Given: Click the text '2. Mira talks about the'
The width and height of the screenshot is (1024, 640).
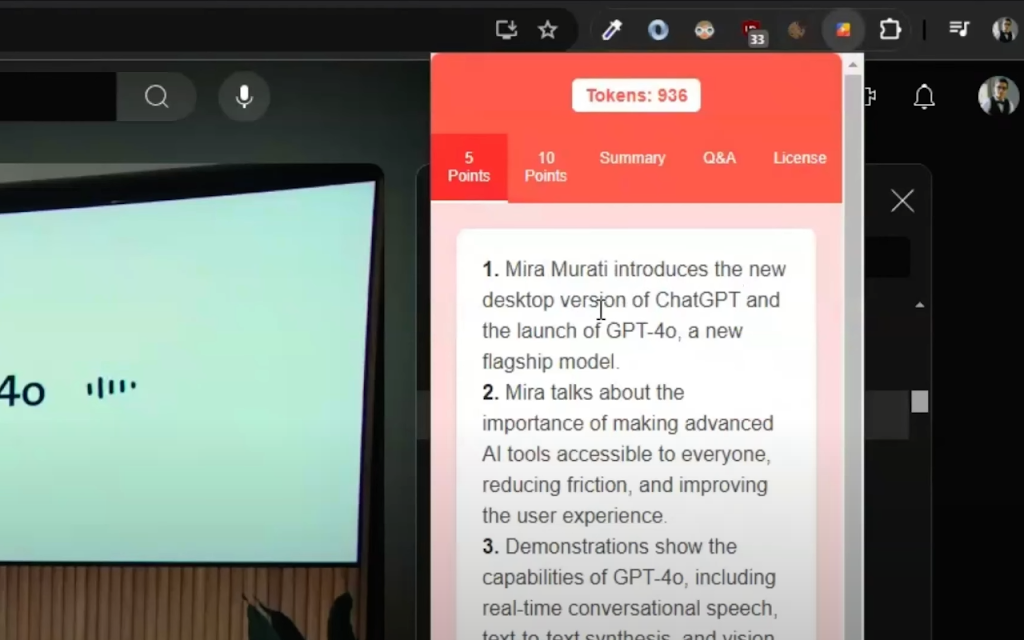Looking at the screenshot, I should coord(583,392).
